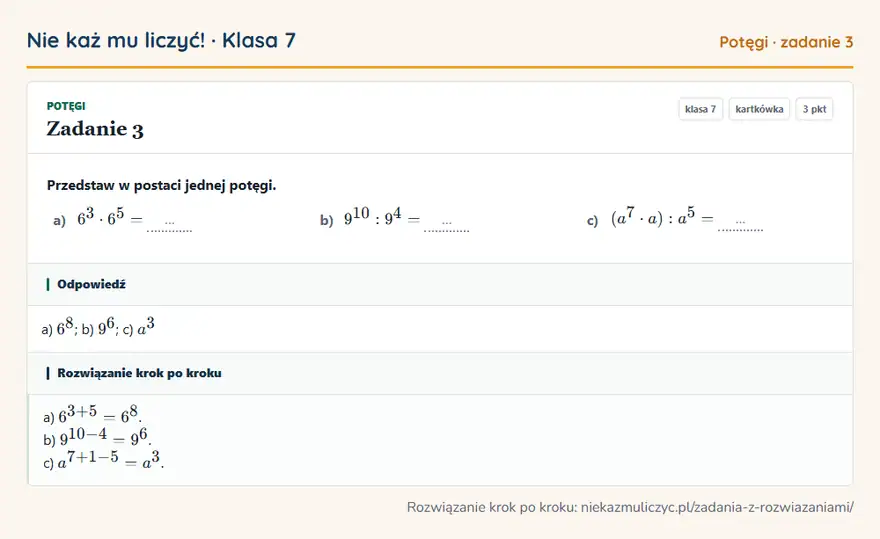Click the 'Nie każ mu liczyć! · Klasa 7' header

(x=161, y=40)
